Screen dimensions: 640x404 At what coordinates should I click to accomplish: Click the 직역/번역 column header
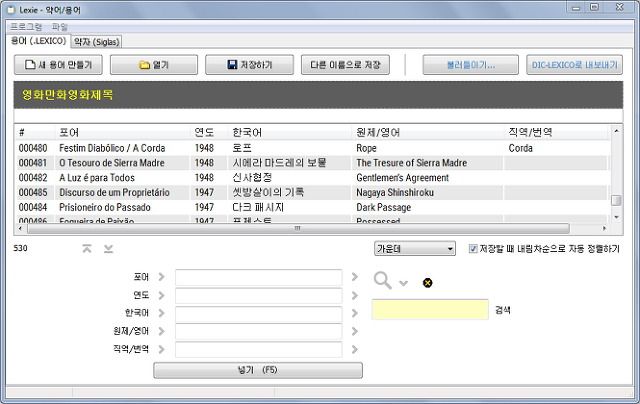(x=557, y=132)
